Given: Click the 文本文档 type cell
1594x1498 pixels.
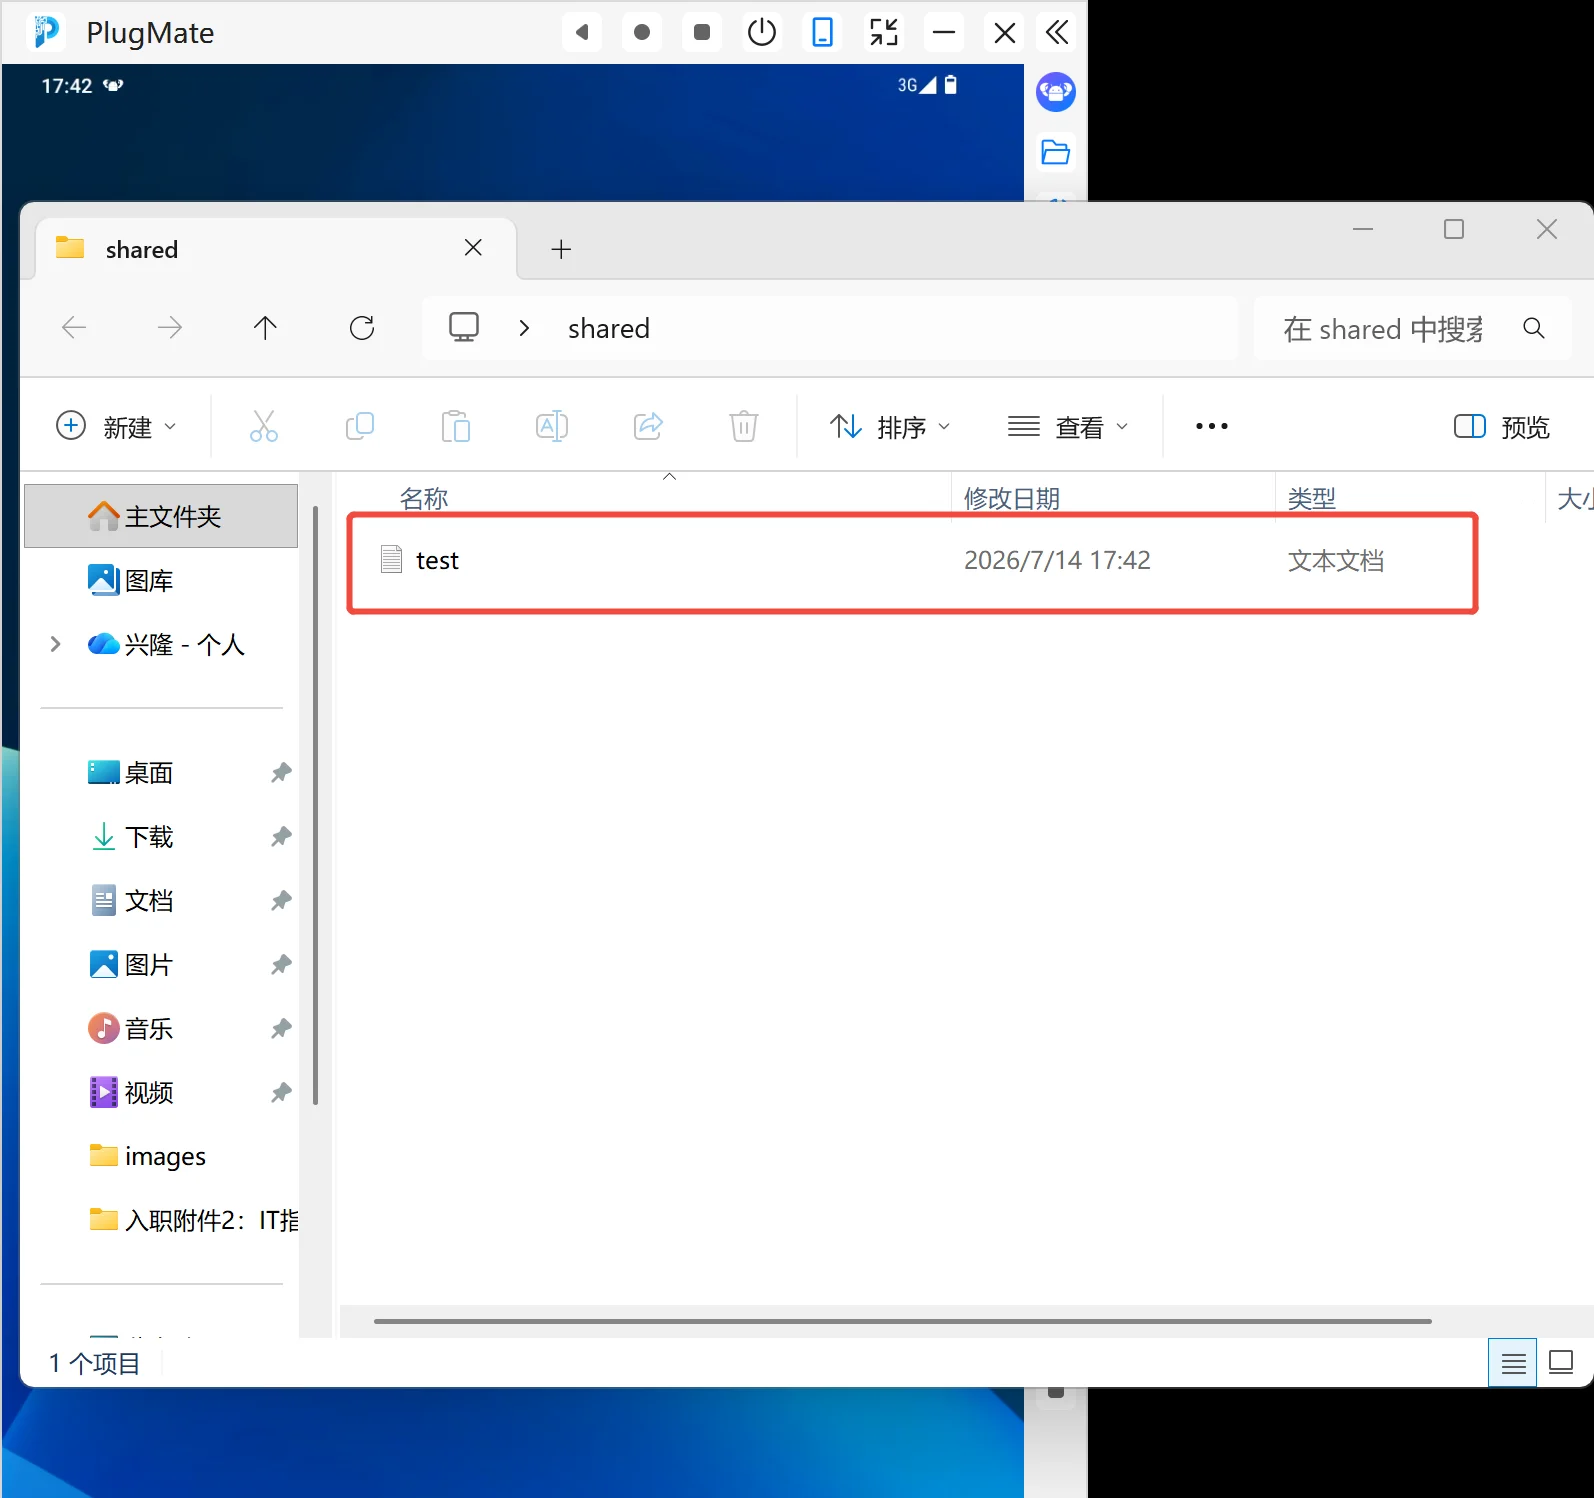Looking at the screenshot, I should (1336, 560).
